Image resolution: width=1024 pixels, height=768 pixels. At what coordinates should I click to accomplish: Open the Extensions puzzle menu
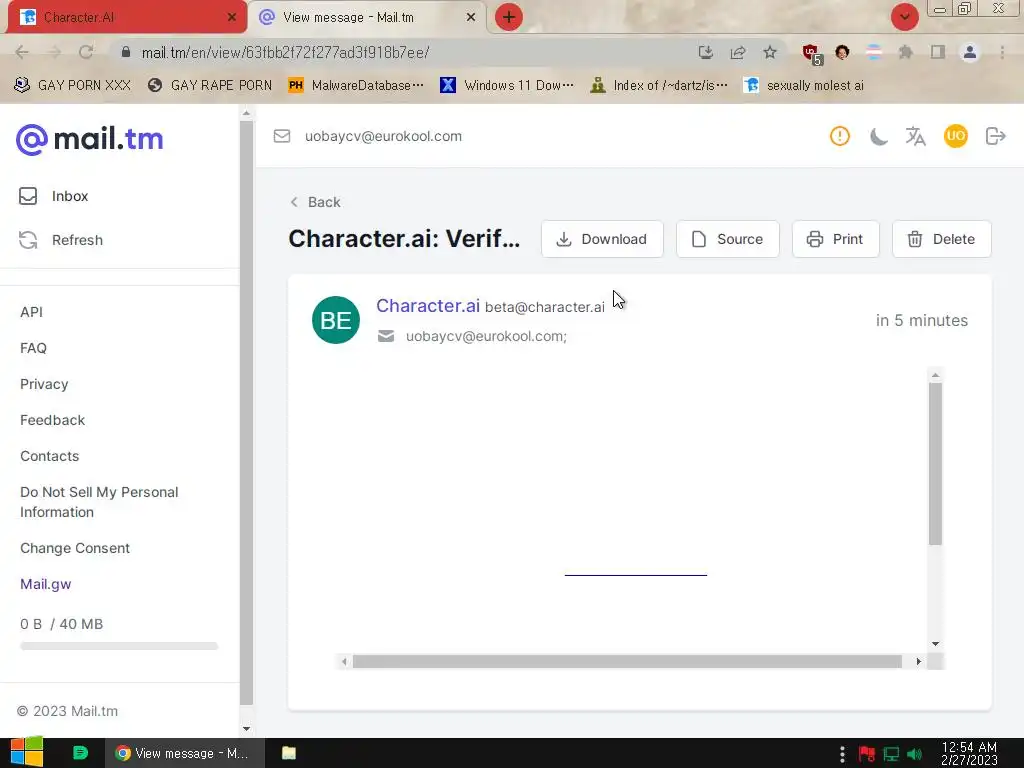tap(905, 52)
